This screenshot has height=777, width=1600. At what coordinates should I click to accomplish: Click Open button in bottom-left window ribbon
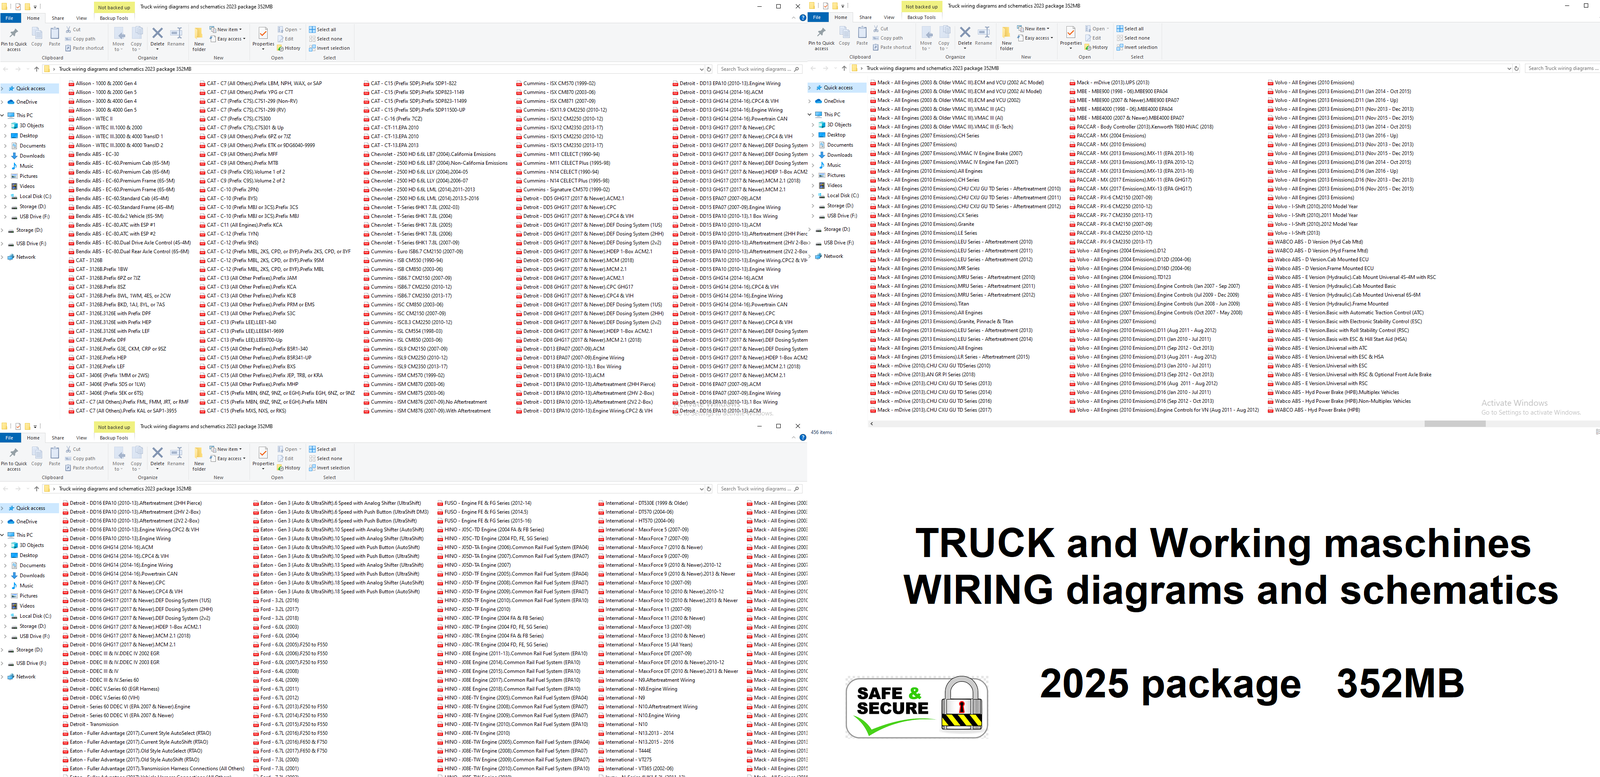click(x=288, y=450)
